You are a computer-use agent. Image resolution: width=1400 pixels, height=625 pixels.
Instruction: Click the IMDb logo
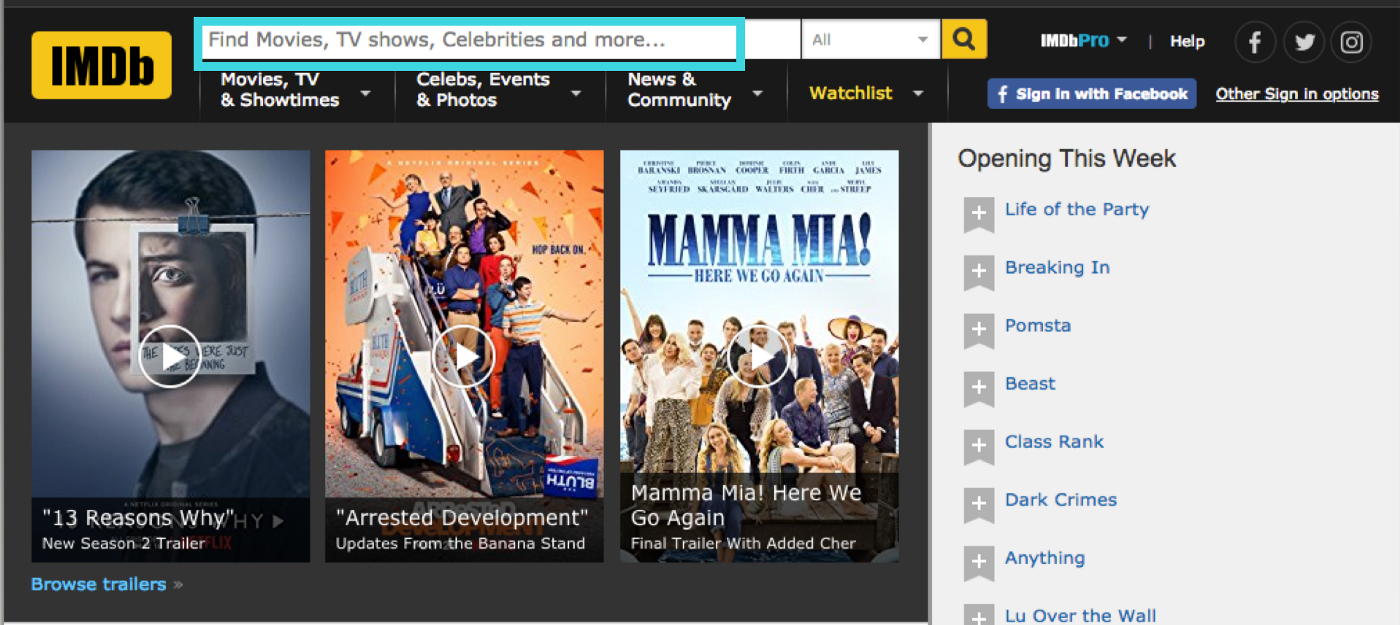point(101,66)
